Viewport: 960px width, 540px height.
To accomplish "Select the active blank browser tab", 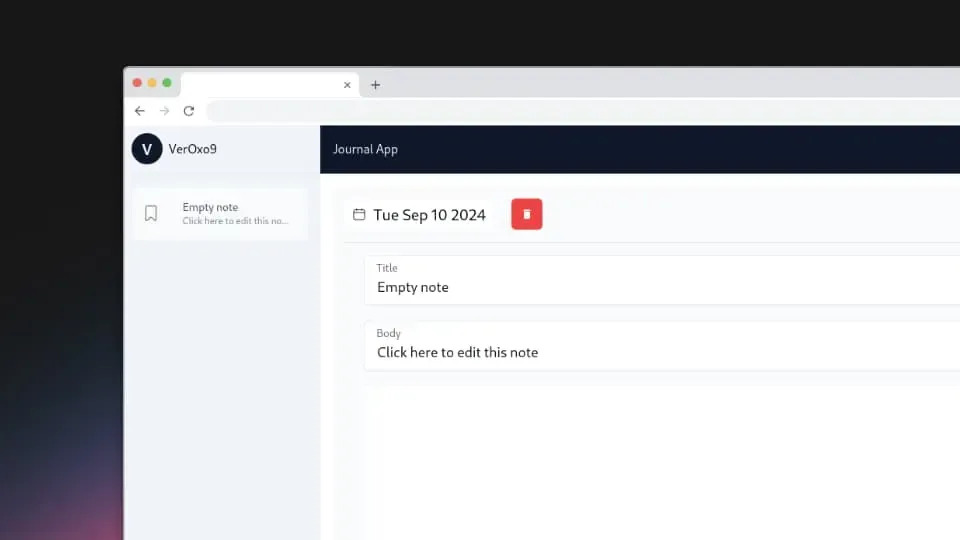I will [260, 85].
